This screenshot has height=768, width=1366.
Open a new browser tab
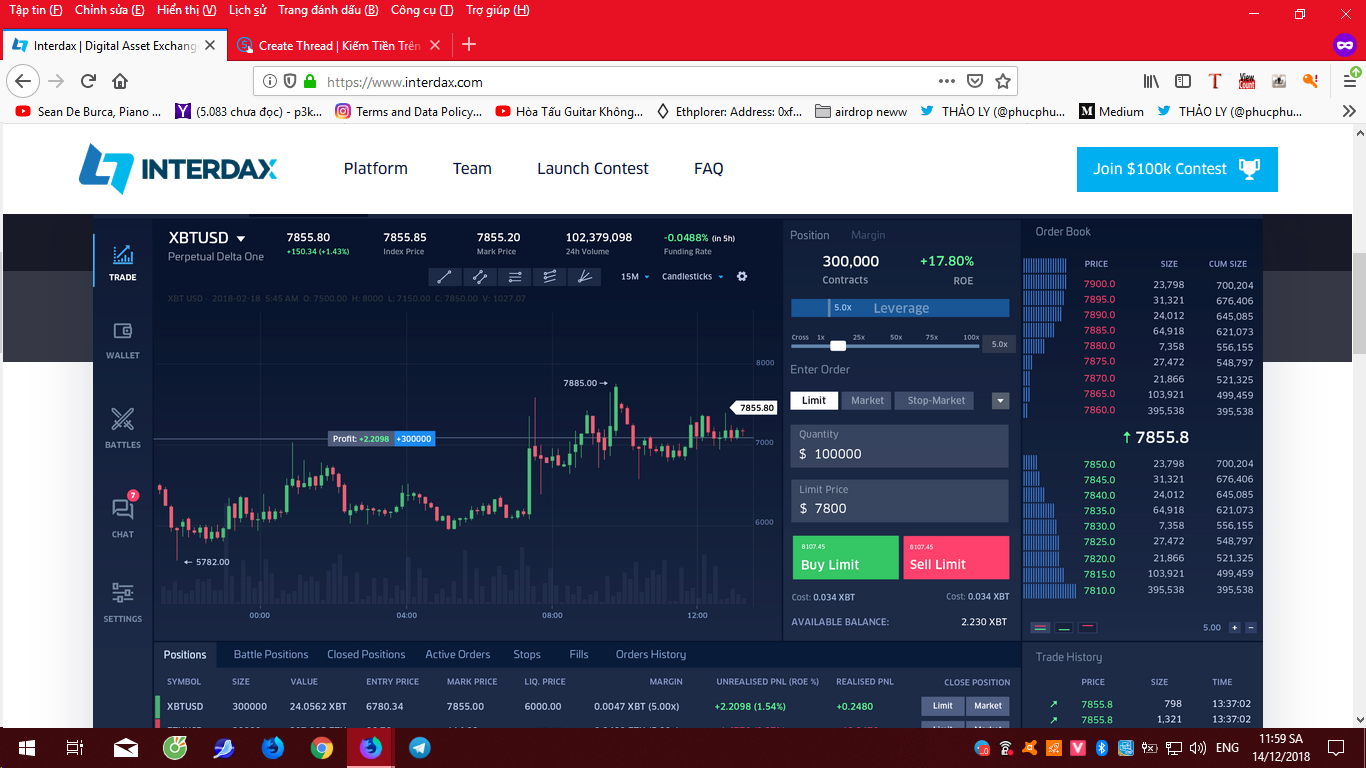coord(469,45)
